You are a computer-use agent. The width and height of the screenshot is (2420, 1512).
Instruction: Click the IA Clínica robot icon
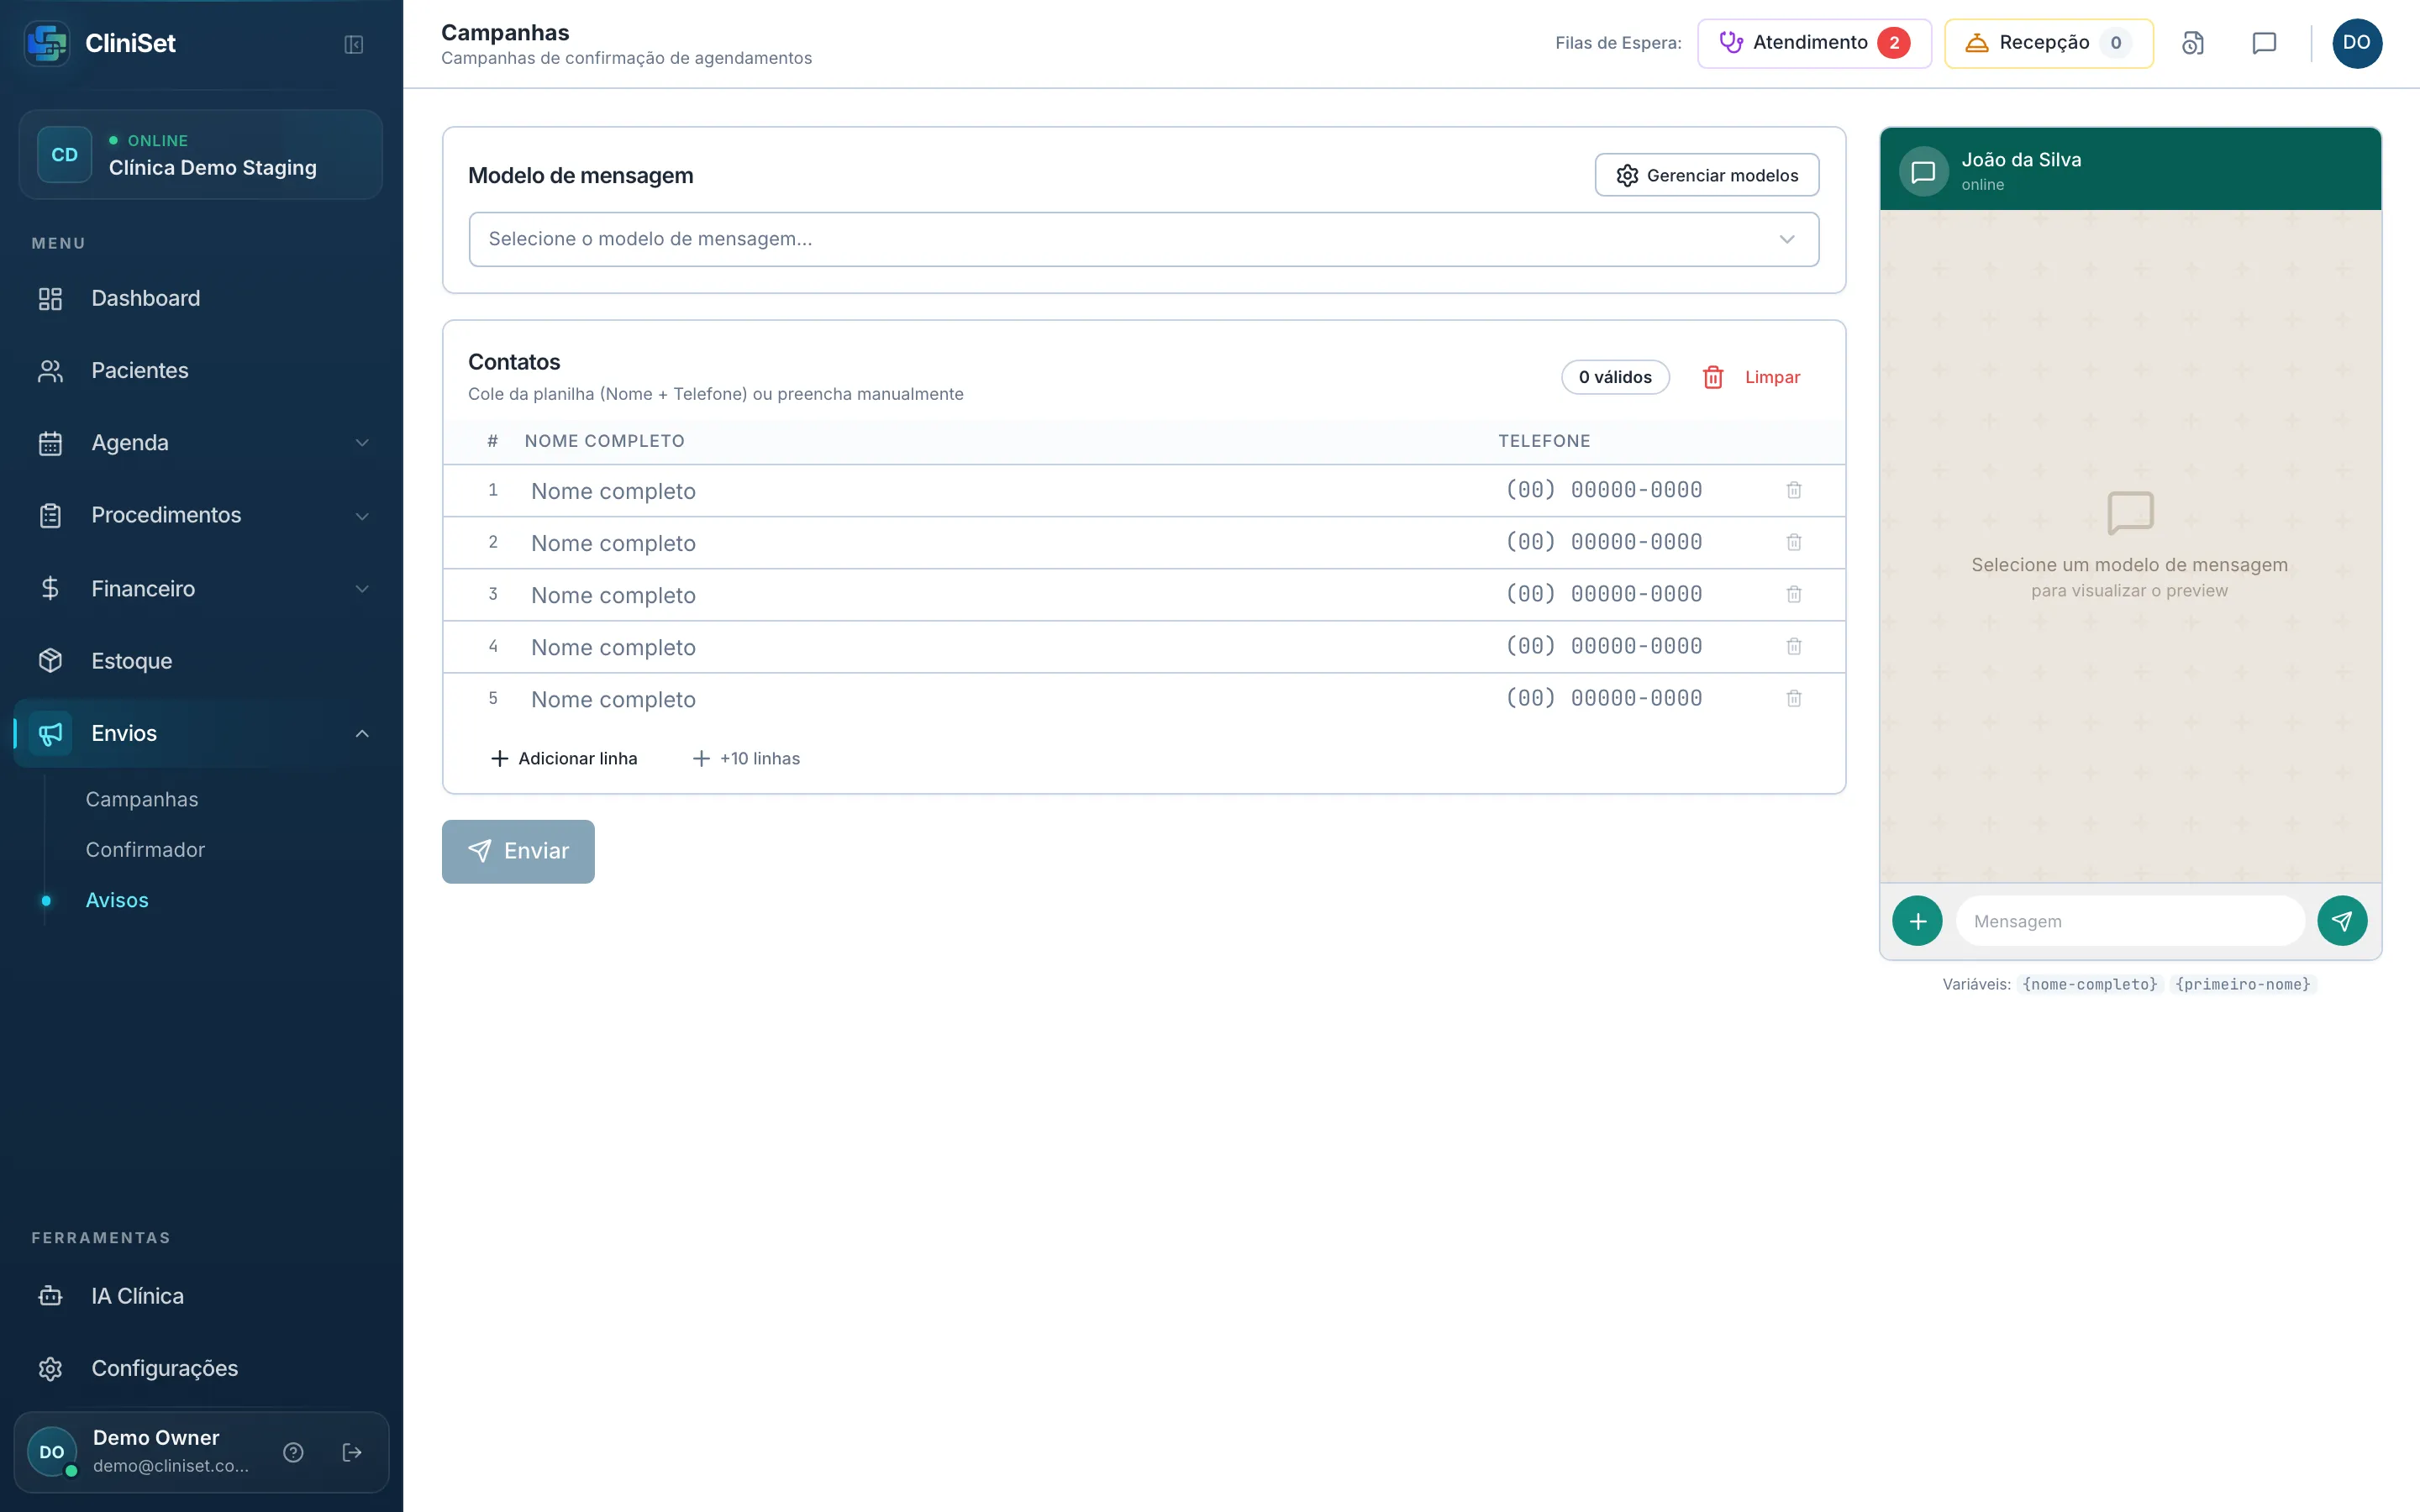[50, 1296]
